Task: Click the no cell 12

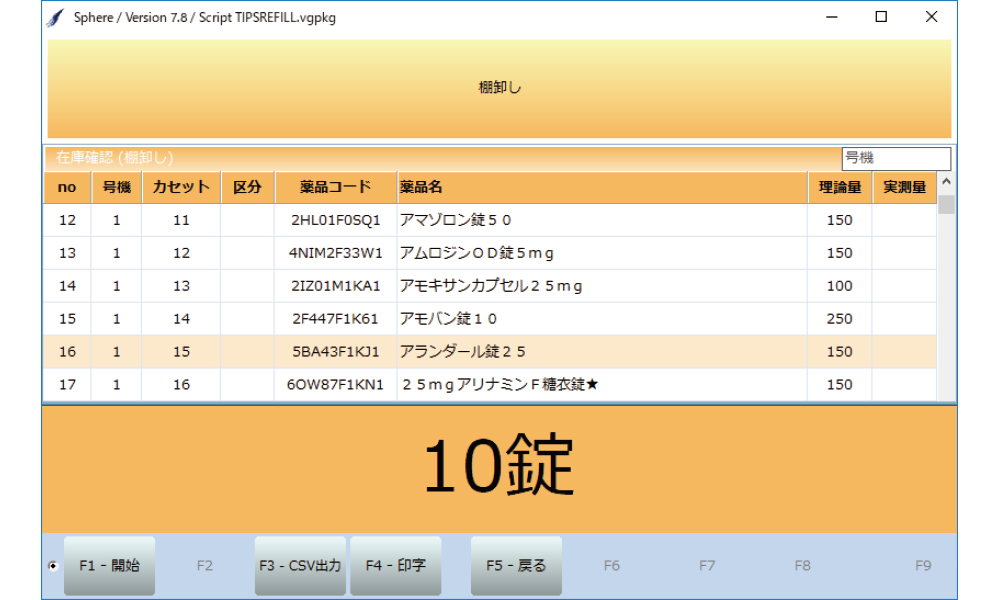Action: [x=67, y=221]
